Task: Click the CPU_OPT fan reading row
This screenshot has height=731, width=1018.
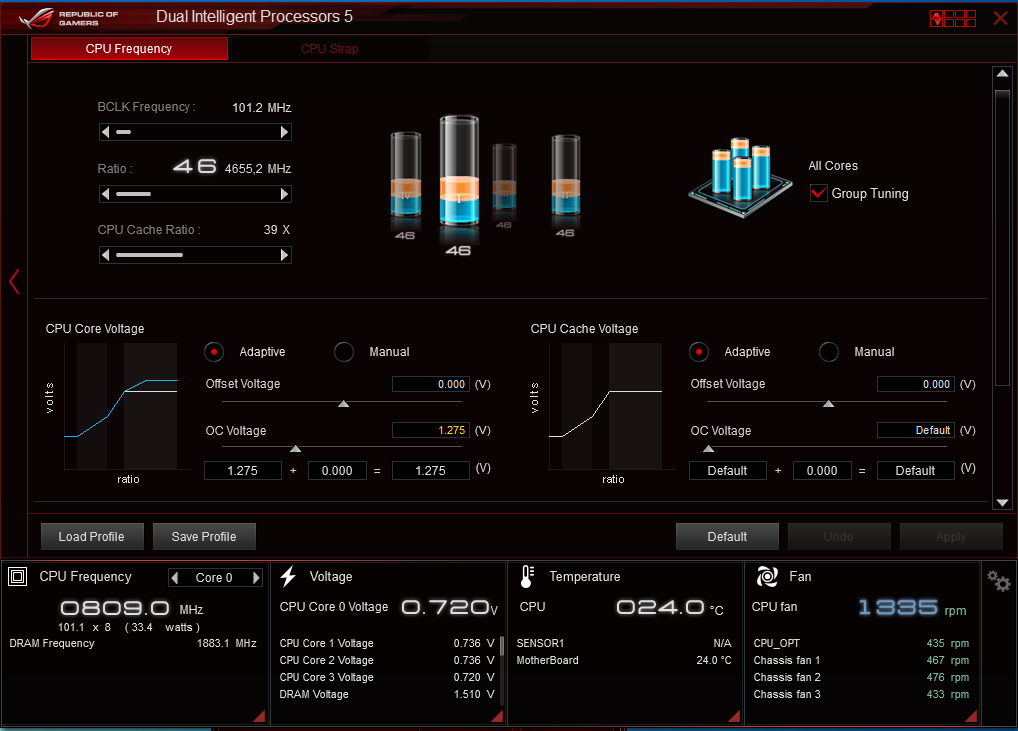Action: tap(861, 643)
